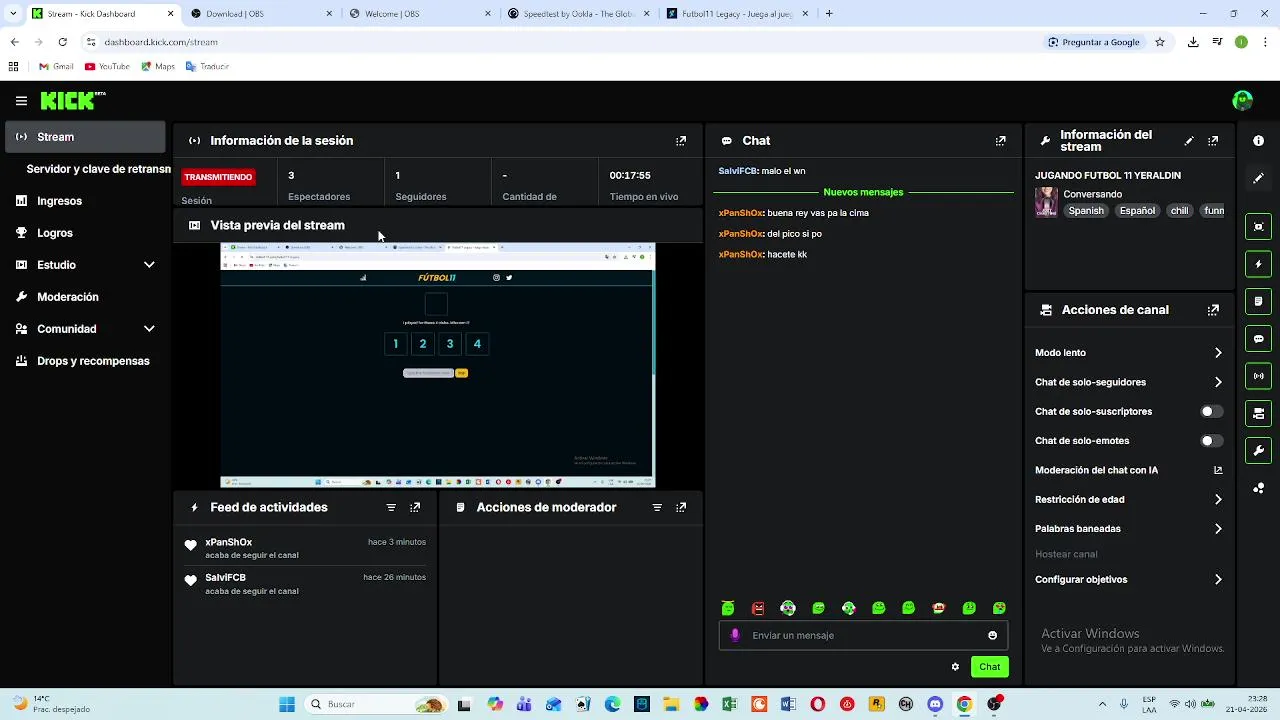Screen dimensions: 1280x720
Task: Open Ingresos in the sidebar
Action: coord(85,201)
